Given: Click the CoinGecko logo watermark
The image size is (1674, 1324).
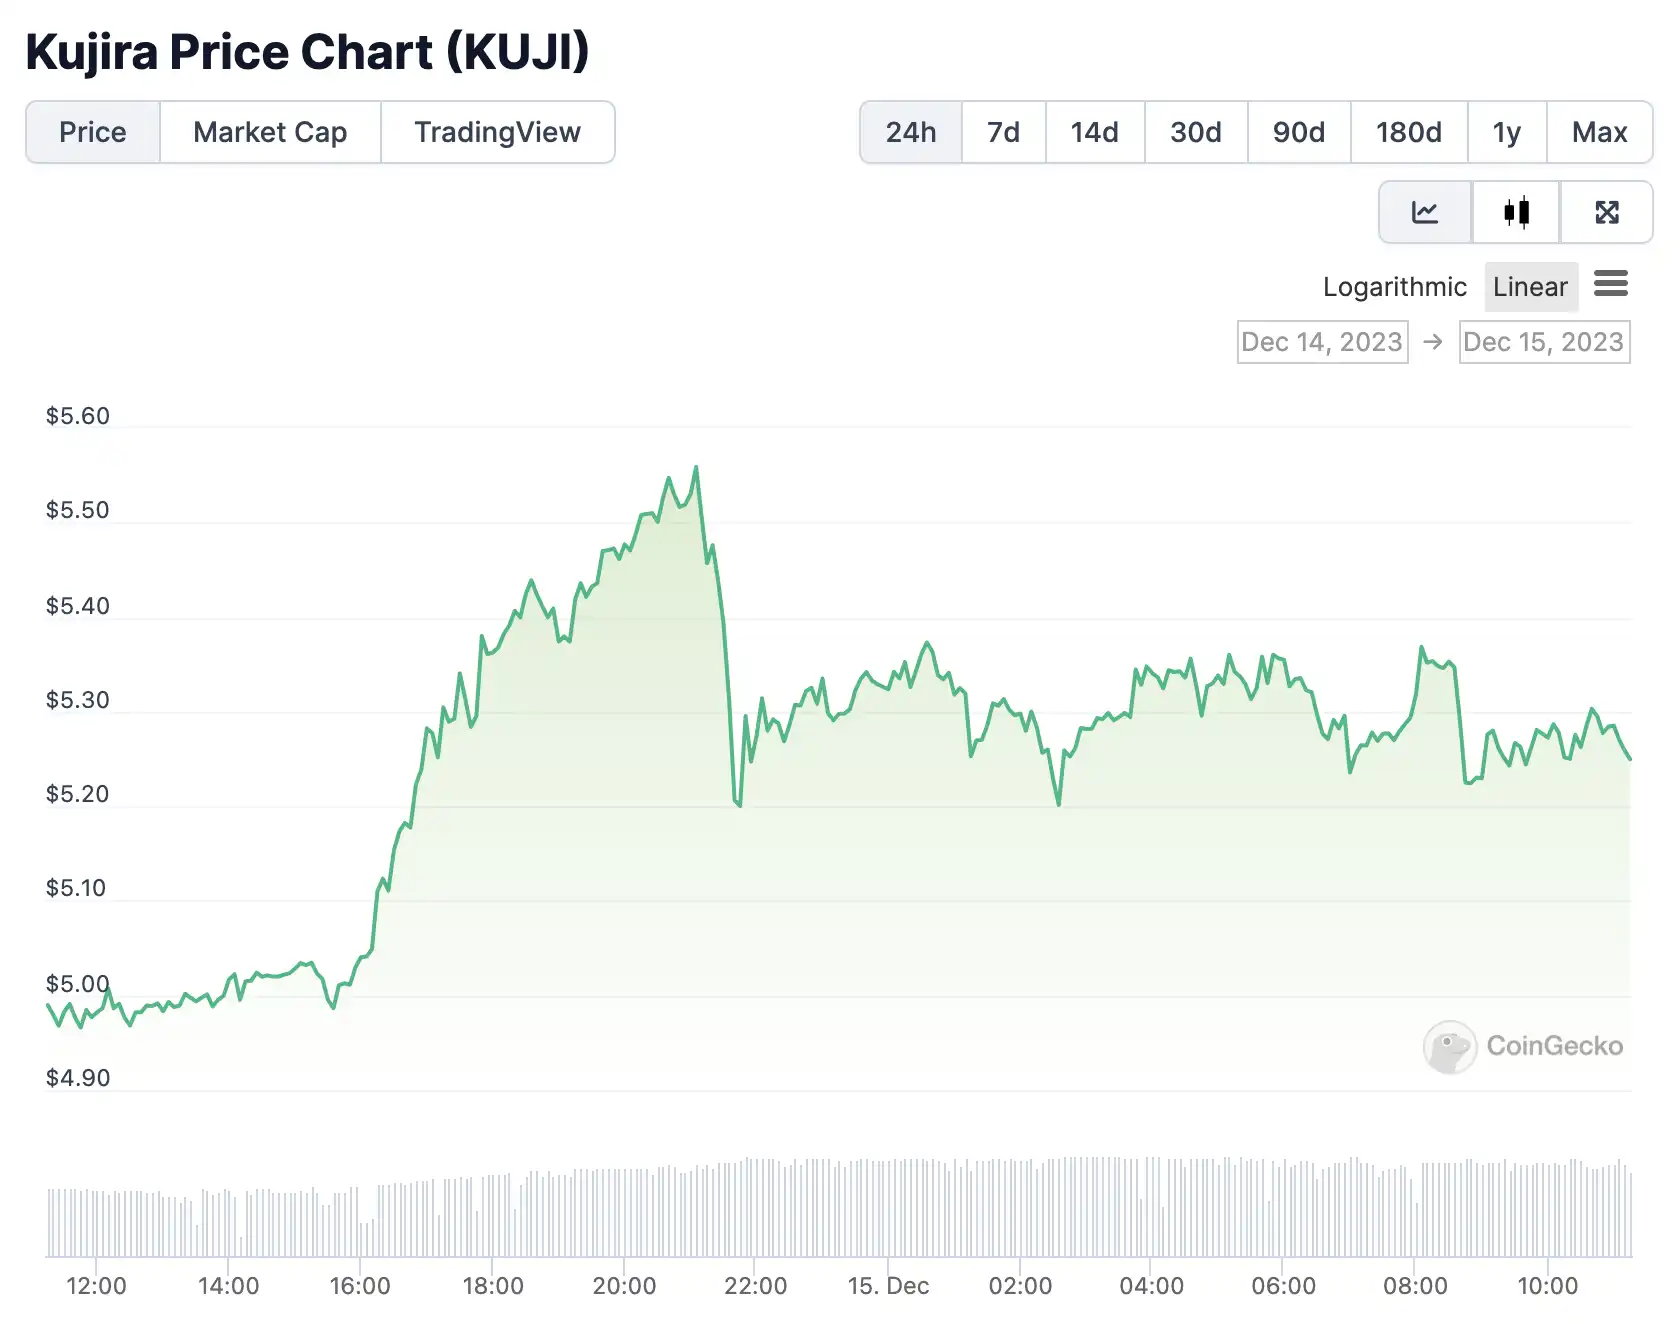Looking at the screenshot, I should pos(1523,1046).
